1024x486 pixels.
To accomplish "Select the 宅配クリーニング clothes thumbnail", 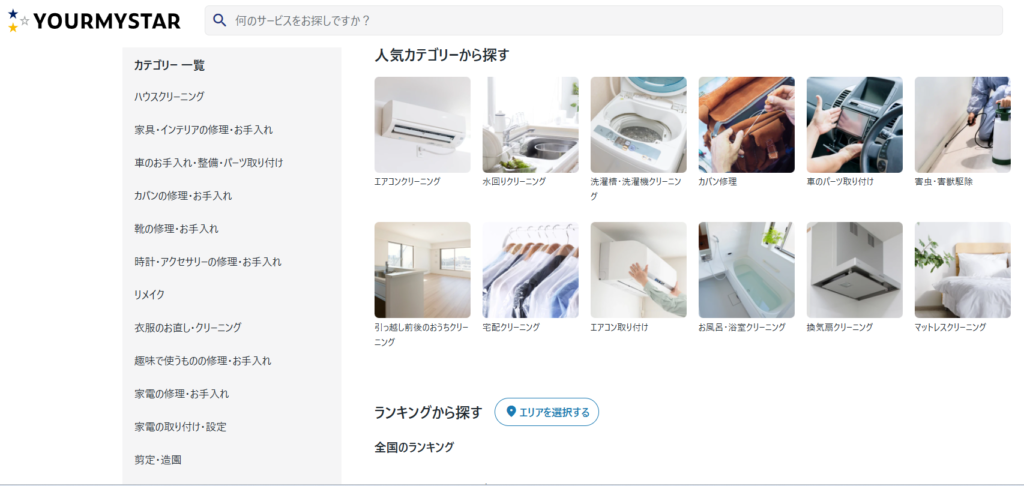I will 530,270.
